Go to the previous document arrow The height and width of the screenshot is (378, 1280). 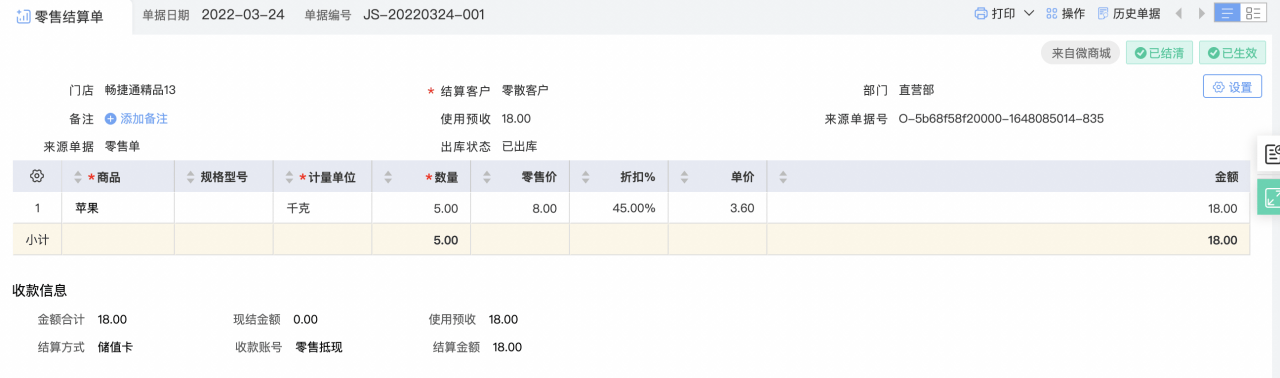point(1177,14)
